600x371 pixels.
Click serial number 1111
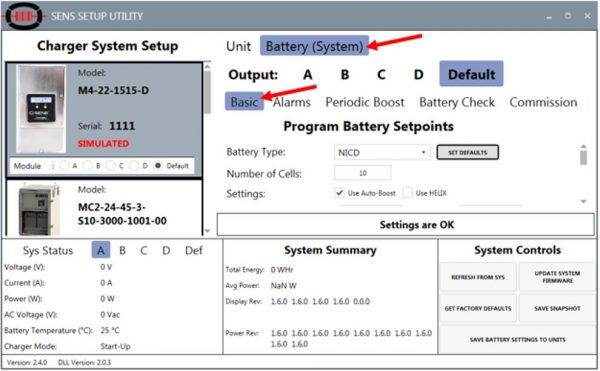pyautogui.click(x=122, y=126)
